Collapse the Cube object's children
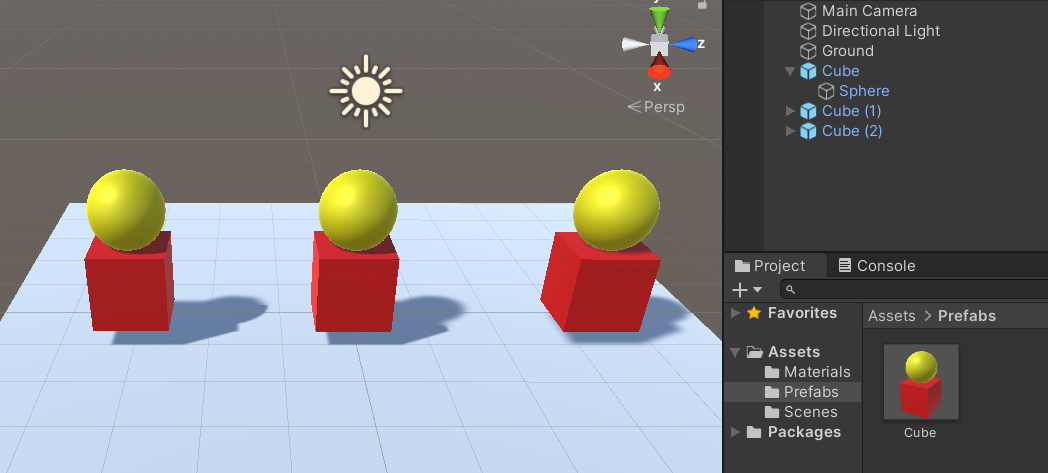This screenshot has height=473, width=1048. pos(790,71)
